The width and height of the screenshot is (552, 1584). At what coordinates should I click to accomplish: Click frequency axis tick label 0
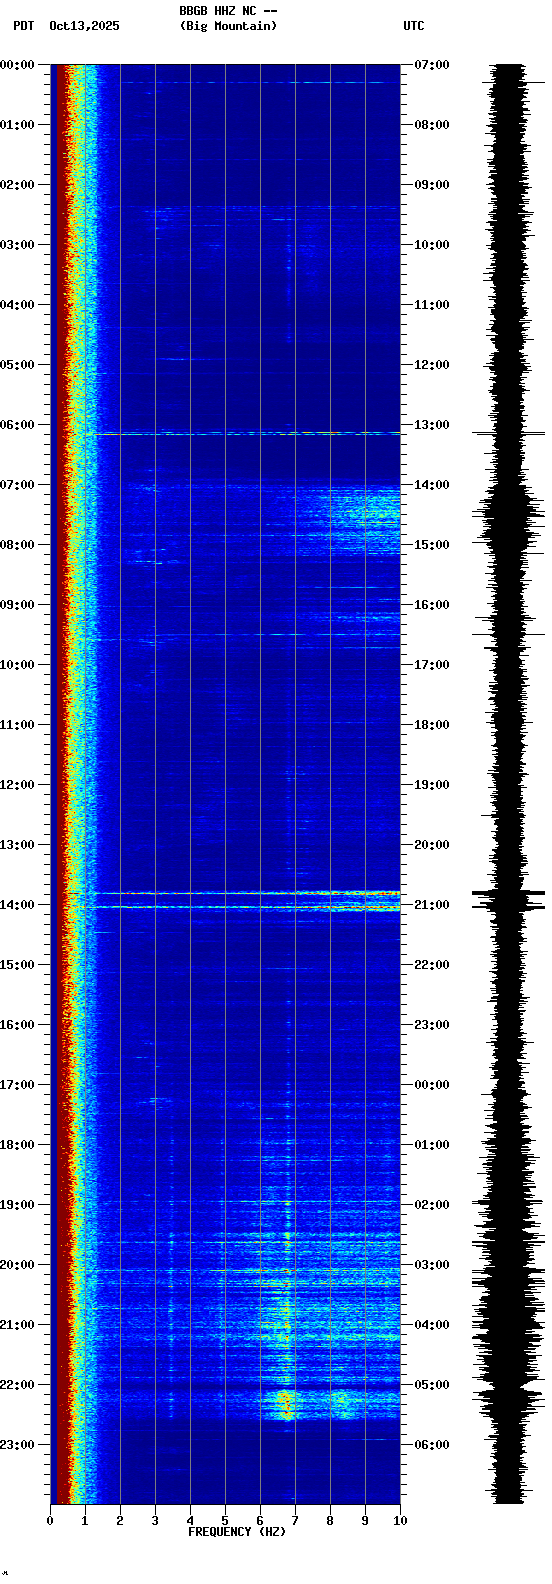coord(50,1521)
